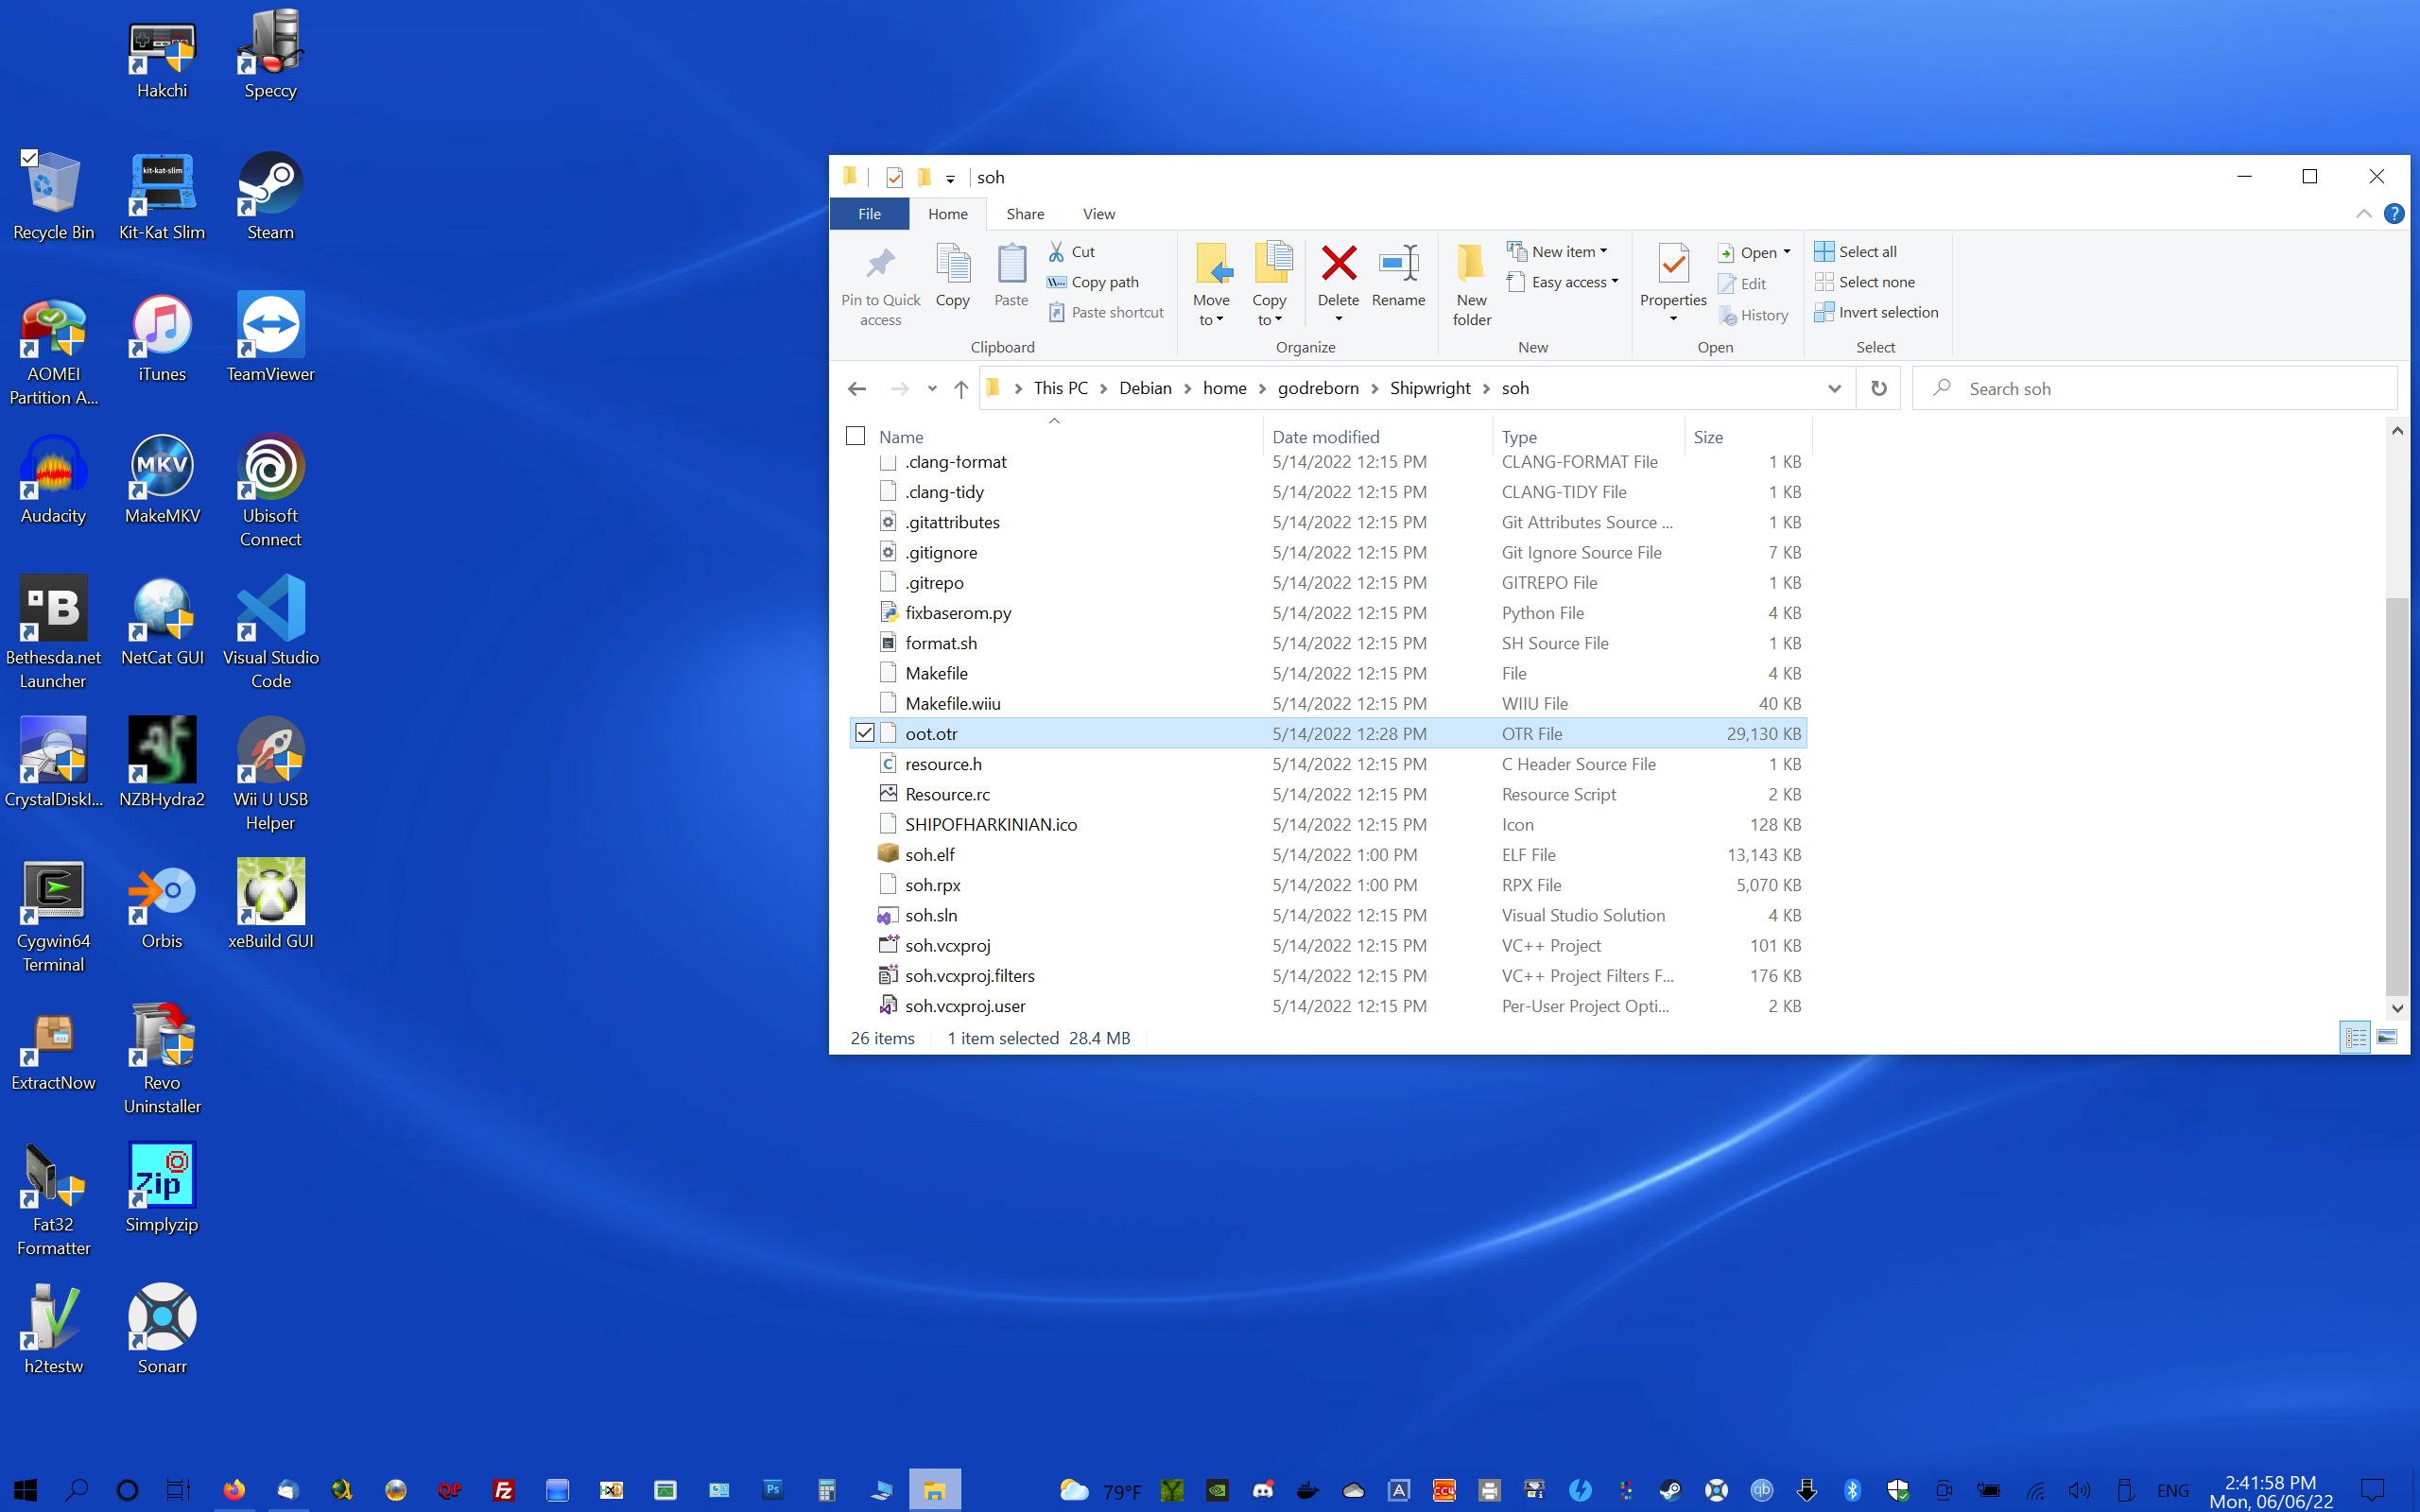Viewport: 2420px width, 1512px height.
Task: Expand the Open button dropdown arrow
Action: click(1787, 252)
